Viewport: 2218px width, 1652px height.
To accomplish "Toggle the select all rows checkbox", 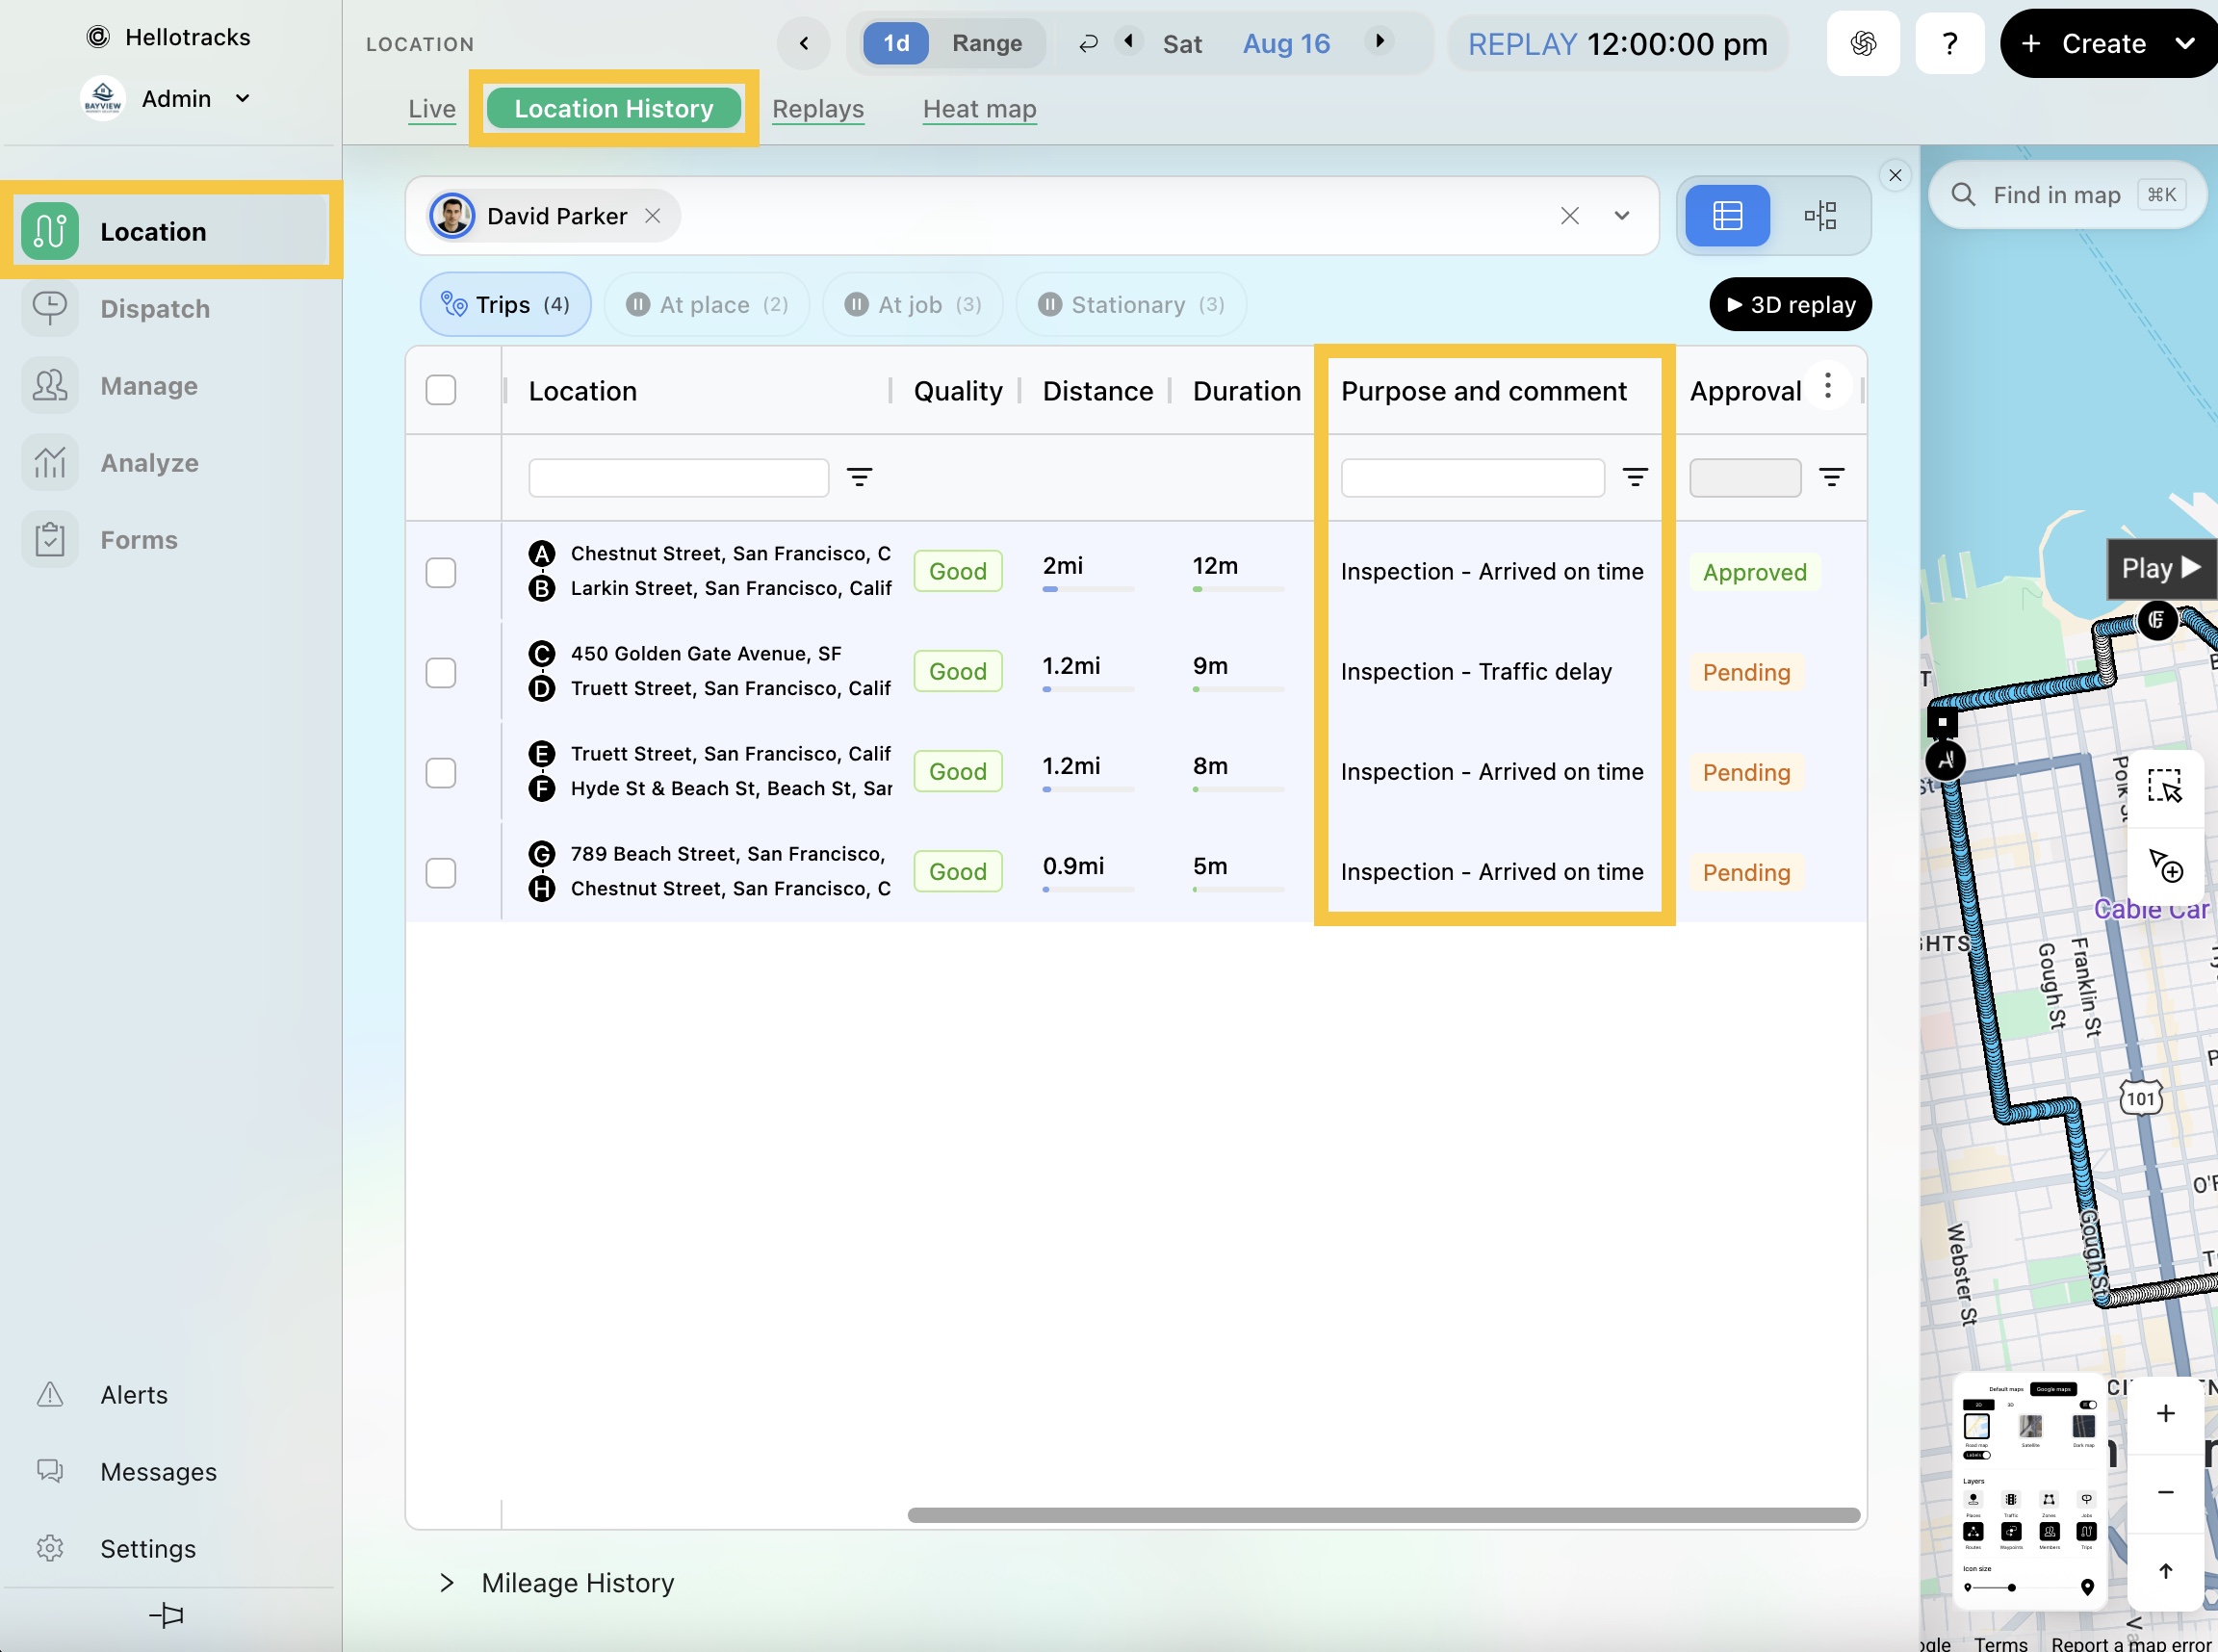I will (441, 389).
